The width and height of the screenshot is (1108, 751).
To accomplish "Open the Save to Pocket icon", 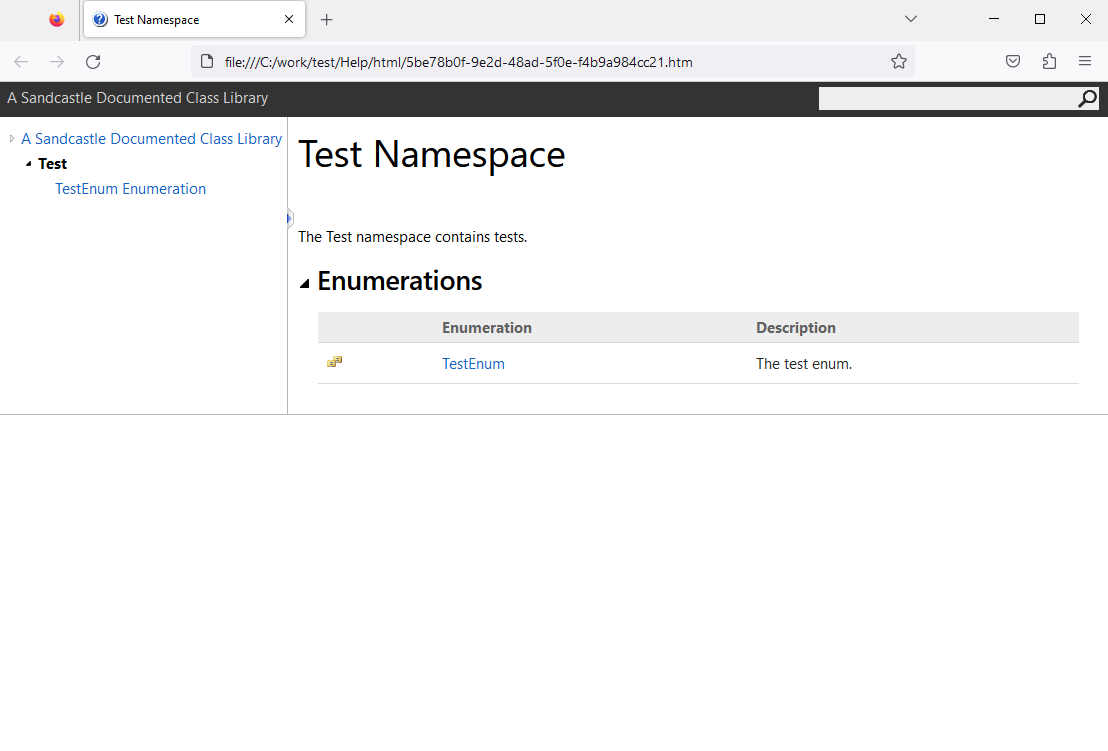I will [x=1013, y=61].
